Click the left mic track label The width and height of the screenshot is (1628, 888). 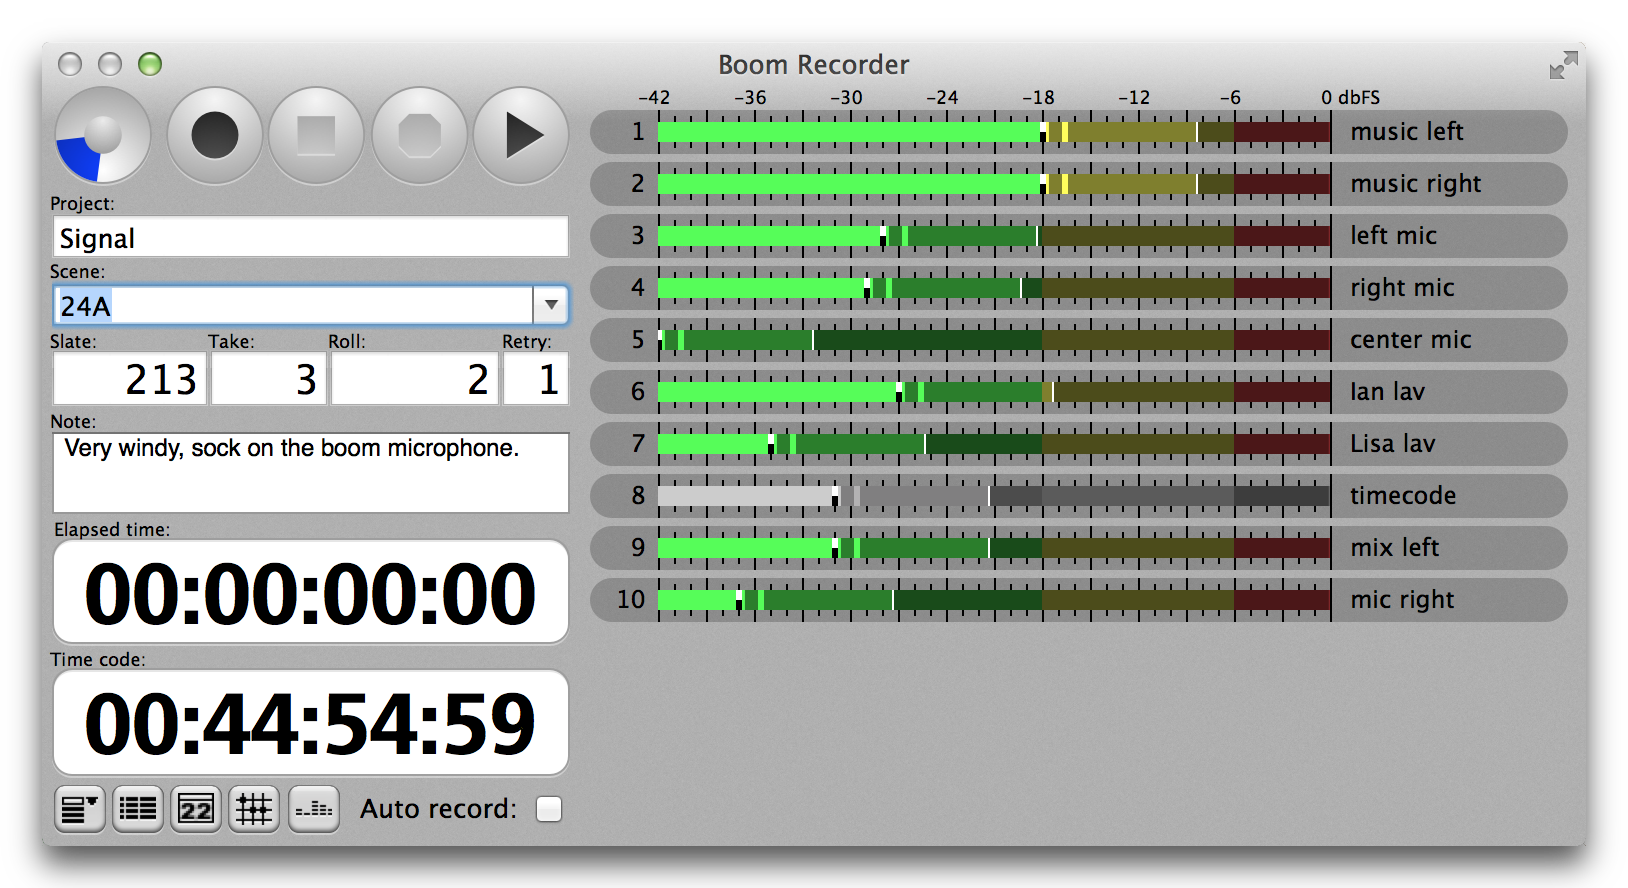(1394, 236)
